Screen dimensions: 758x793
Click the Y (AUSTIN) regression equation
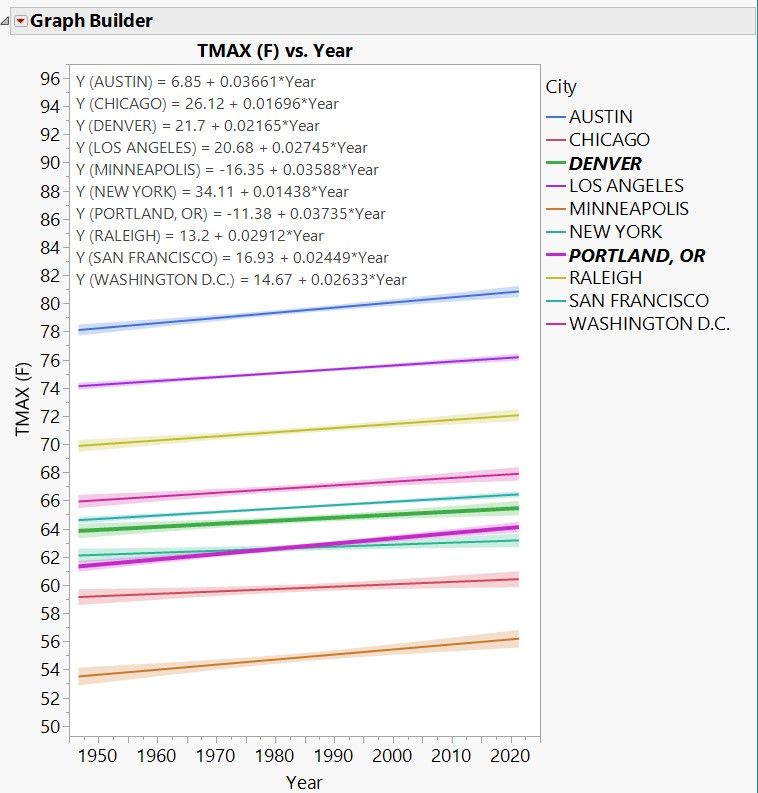pyautogui.click(x=196, y=82)
